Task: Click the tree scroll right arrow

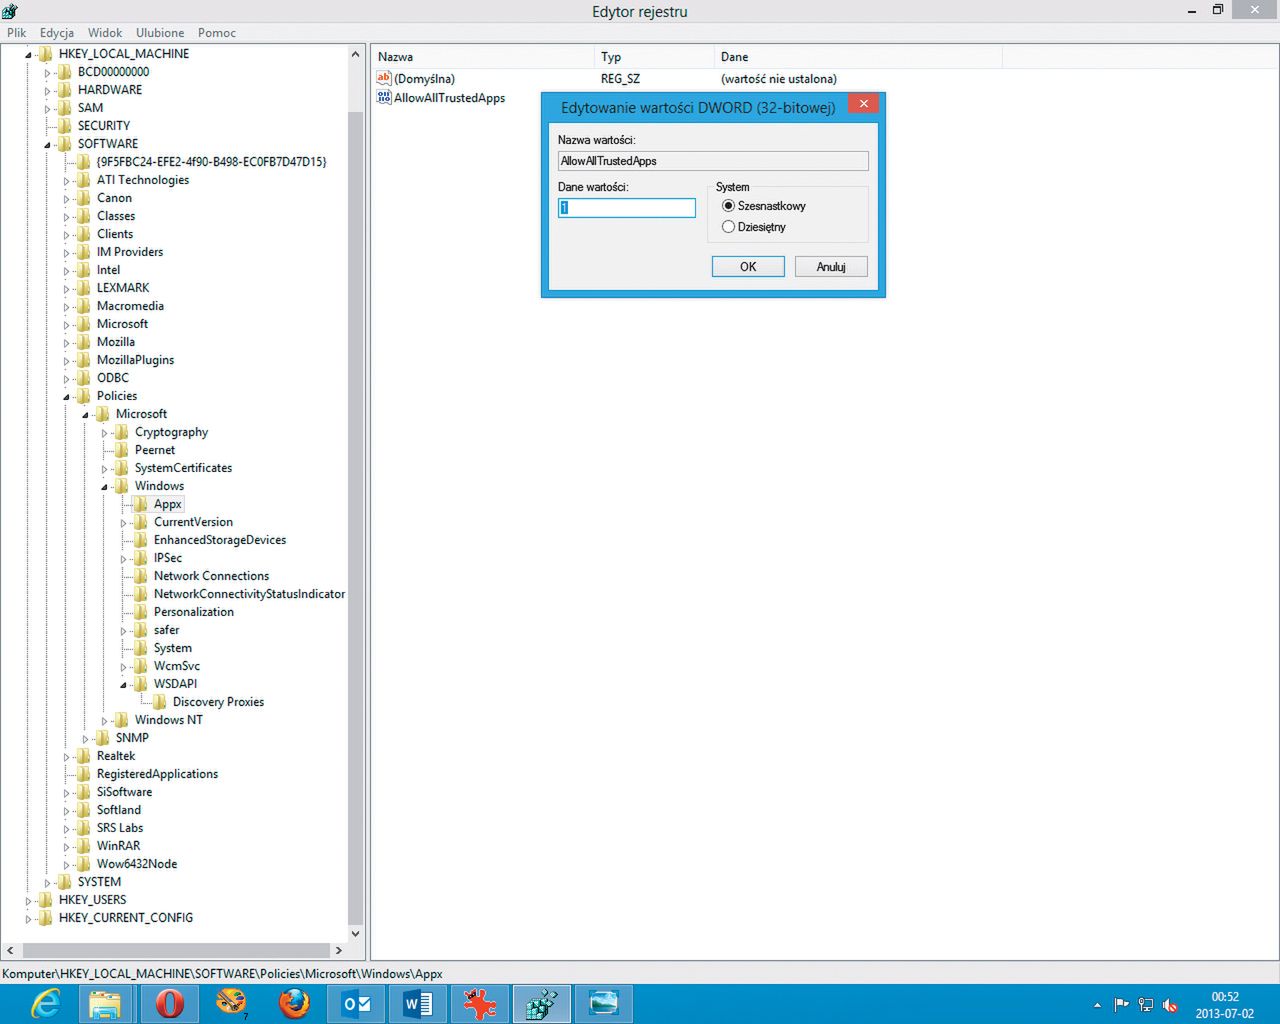Action: pos(339,950)
